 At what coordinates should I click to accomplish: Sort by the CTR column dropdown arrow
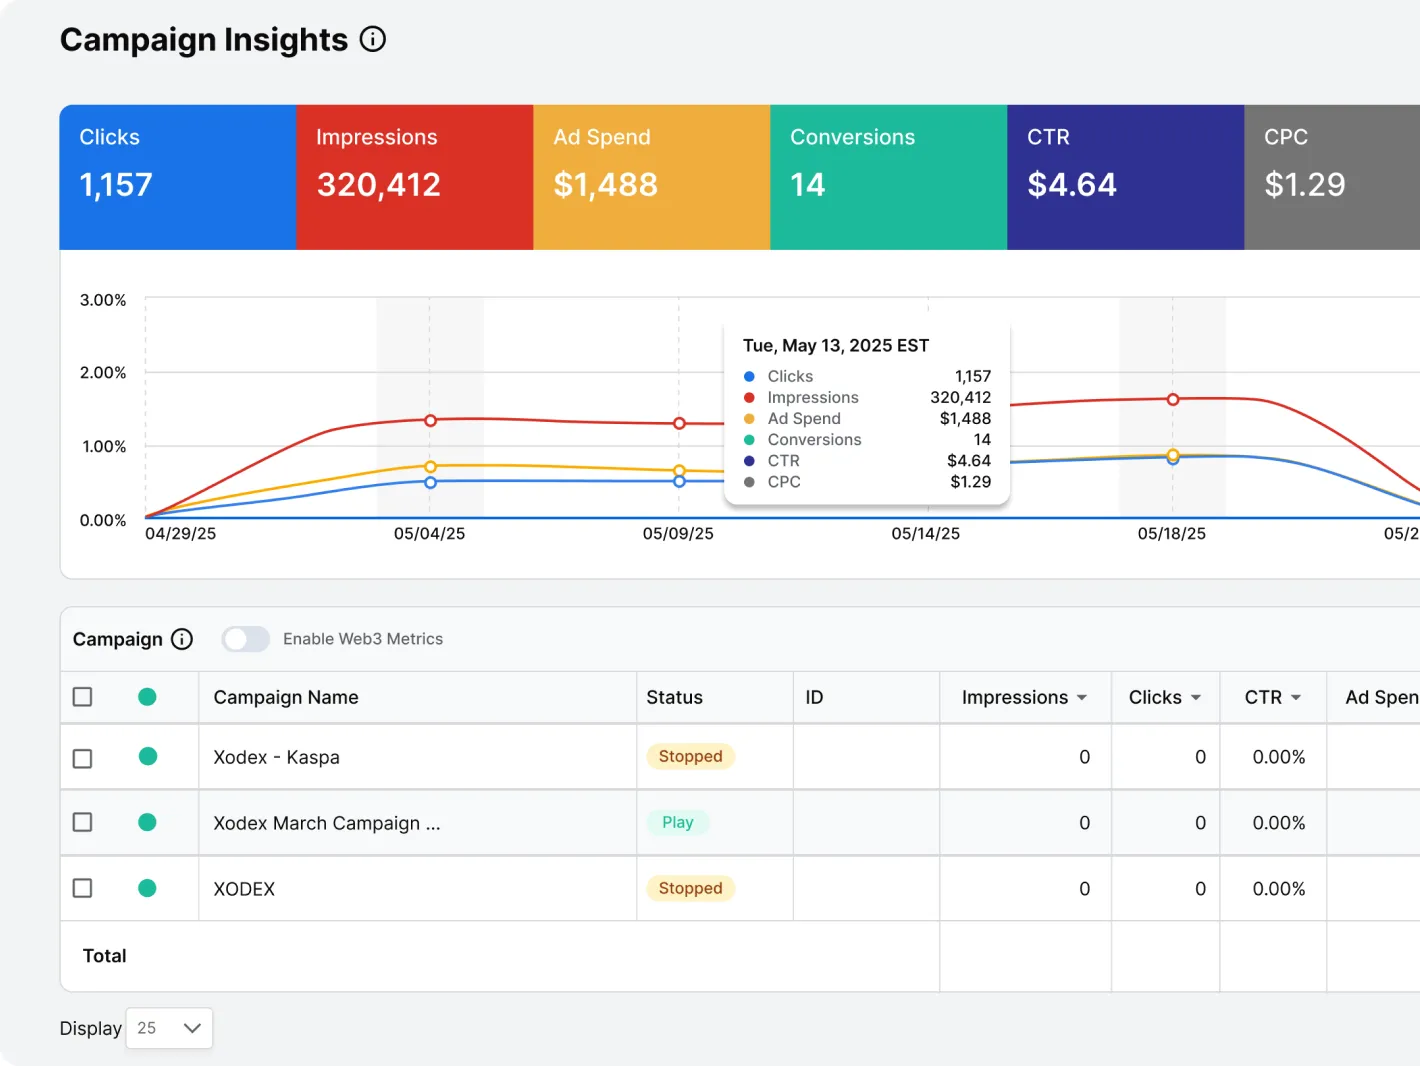[1296, 698]
